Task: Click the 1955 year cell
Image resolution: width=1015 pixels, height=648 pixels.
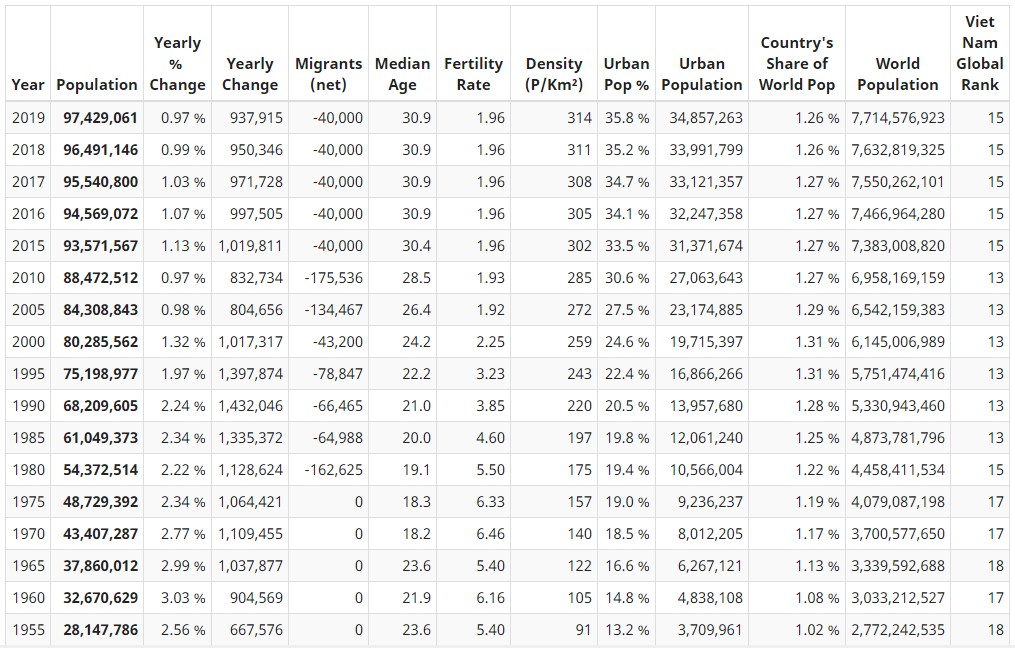Action: pyautogui.click(x=28, y=630)
